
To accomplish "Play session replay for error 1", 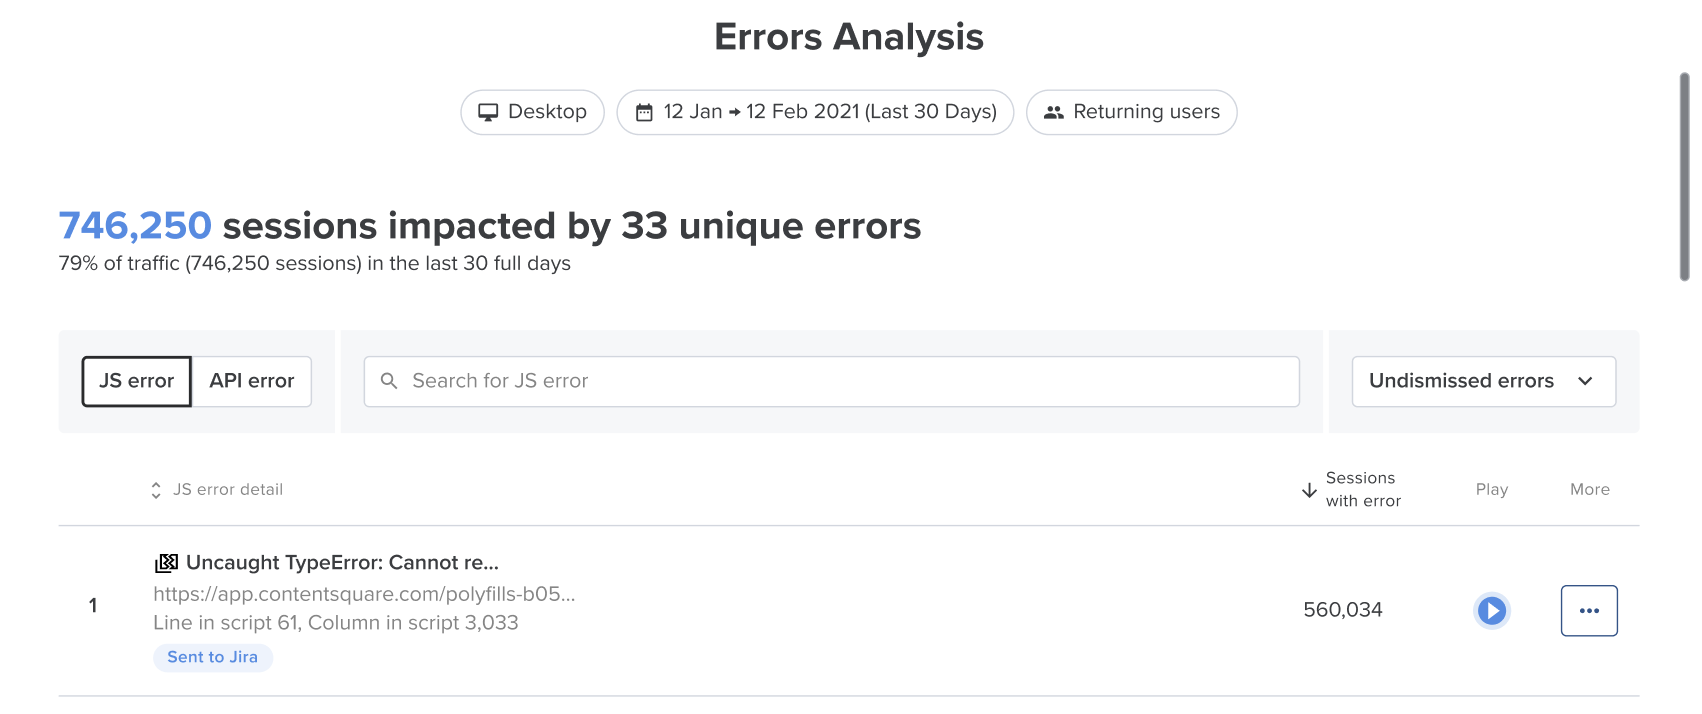I will (1491, 610).
